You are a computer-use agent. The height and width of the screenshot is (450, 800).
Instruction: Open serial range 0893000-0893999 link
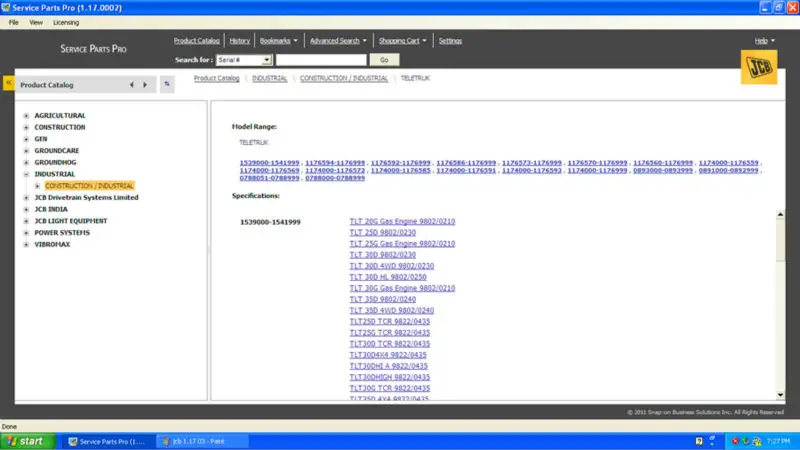coord(663,170)
